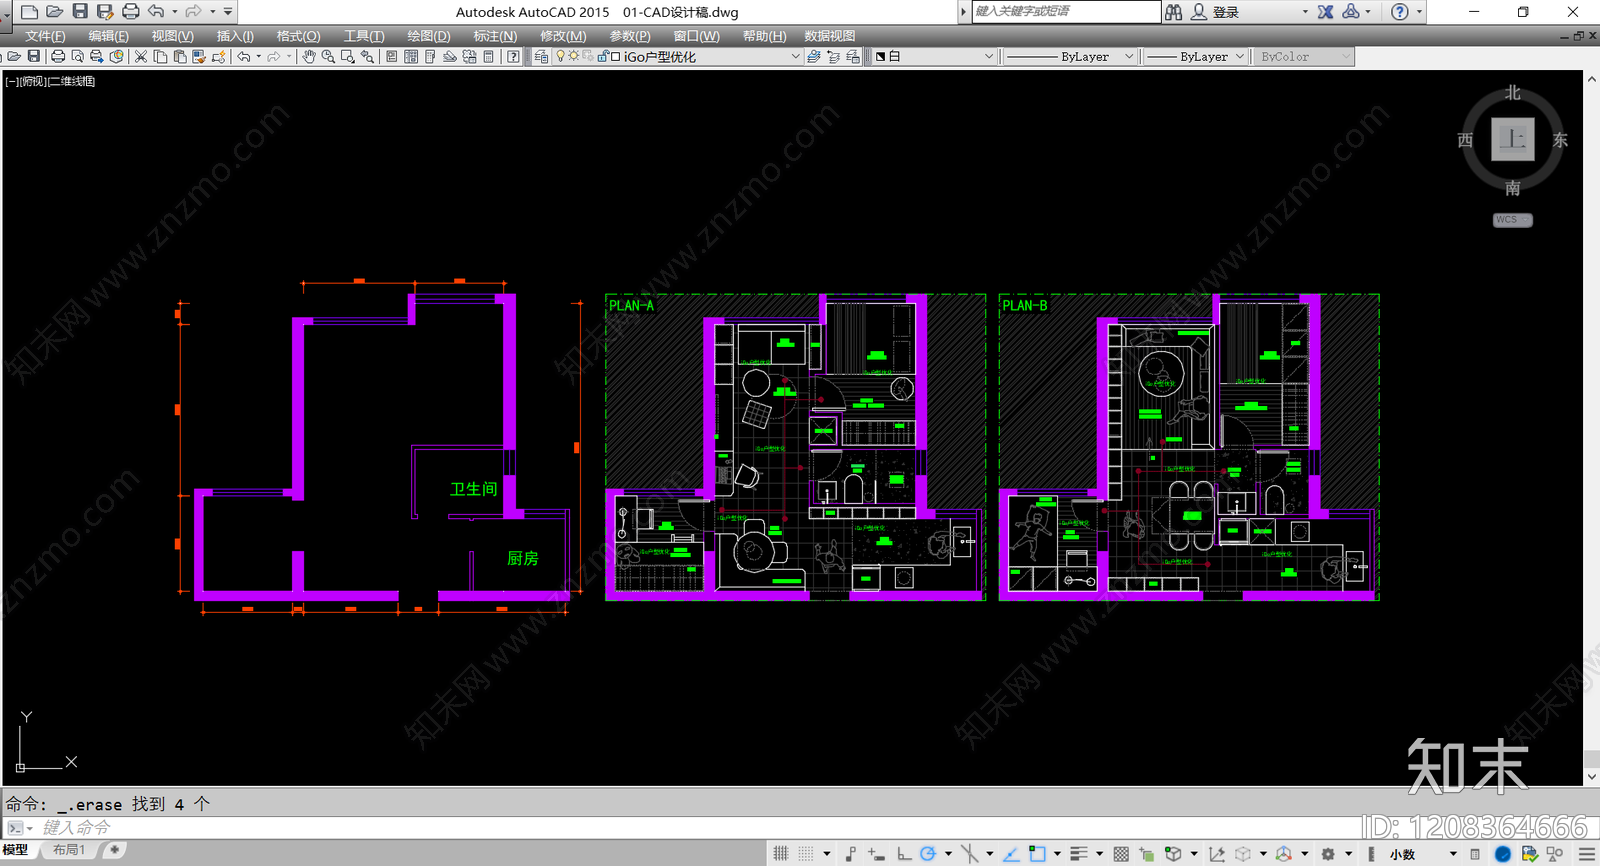This screenshot has height=866, width=1600.
Task: Open the workspace switching gear icon
Action: (x=1328, y=854)
